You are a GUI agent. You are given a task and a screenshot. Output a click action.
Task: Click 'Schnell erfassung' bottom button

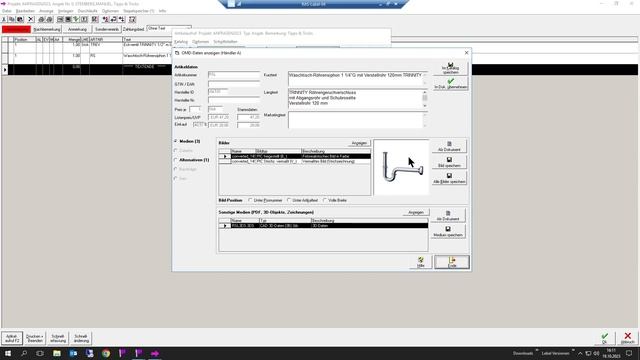[58, 338]
